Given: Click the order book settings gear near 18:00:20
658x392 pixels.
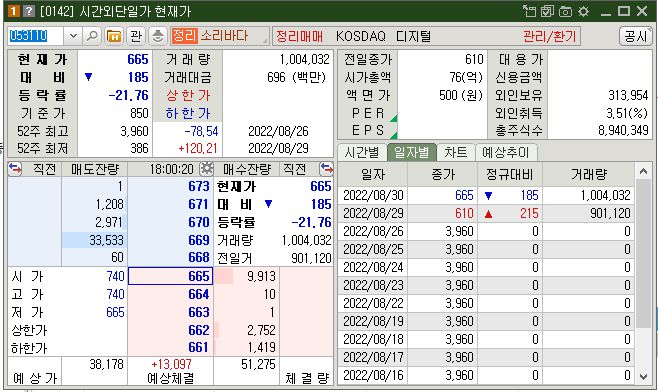Looking at the screenshot, I should 206,169.
